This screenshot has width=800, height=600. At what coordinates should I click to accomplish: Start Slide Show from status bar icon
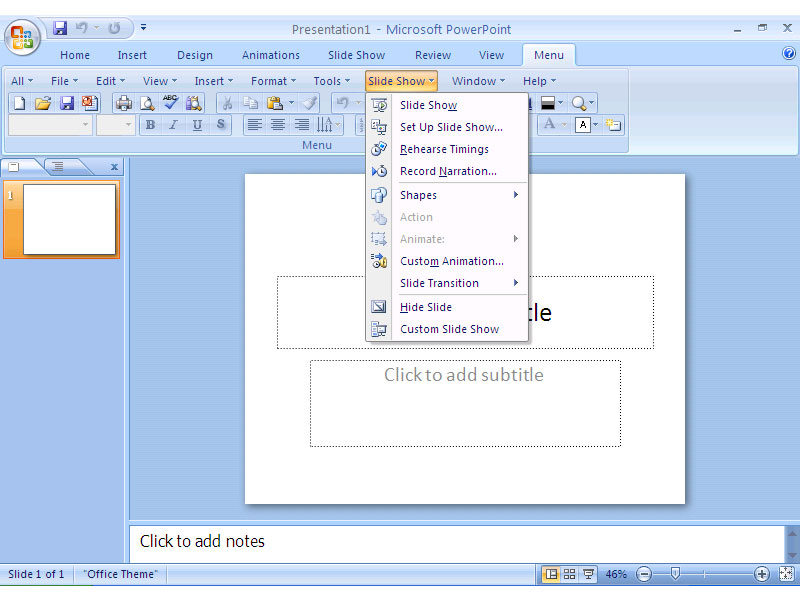pyautogui.click(x=589, y=574)
